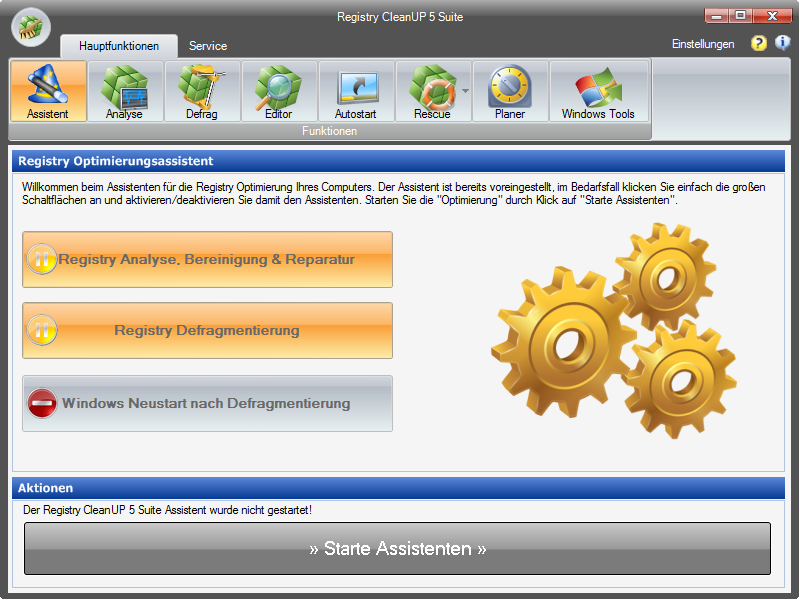Switch to the Service tab
Screen dimensions: 800x600
click(x=208, y=46)
